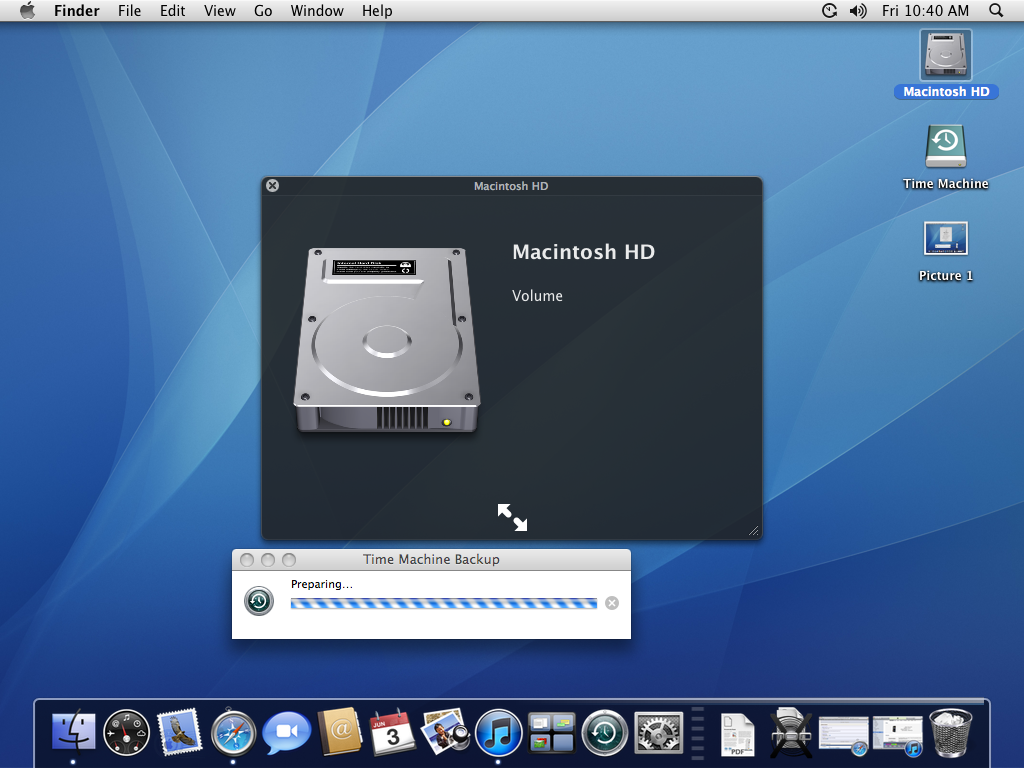Click the Time Machine Backup window title
This screenshot has height=768, width=1024.
click(431, 559)
